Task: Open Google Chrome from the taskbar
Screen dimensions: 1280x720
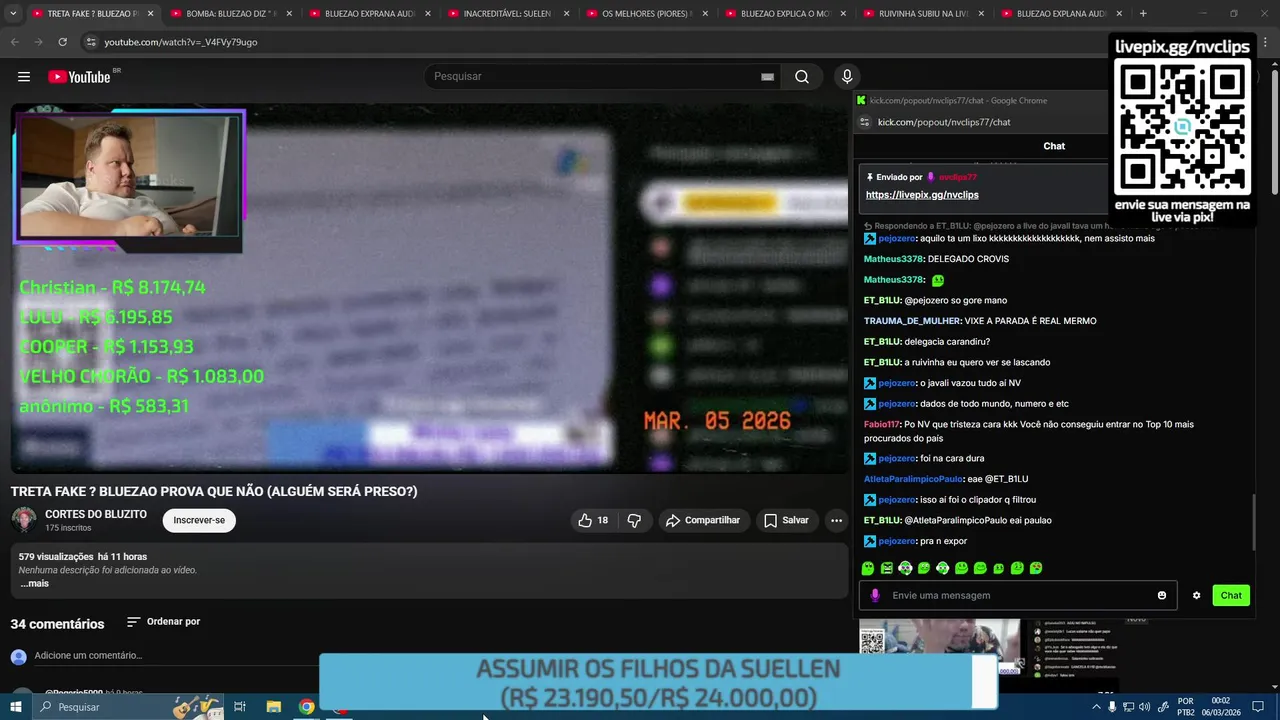Action: tap(307, 707)
